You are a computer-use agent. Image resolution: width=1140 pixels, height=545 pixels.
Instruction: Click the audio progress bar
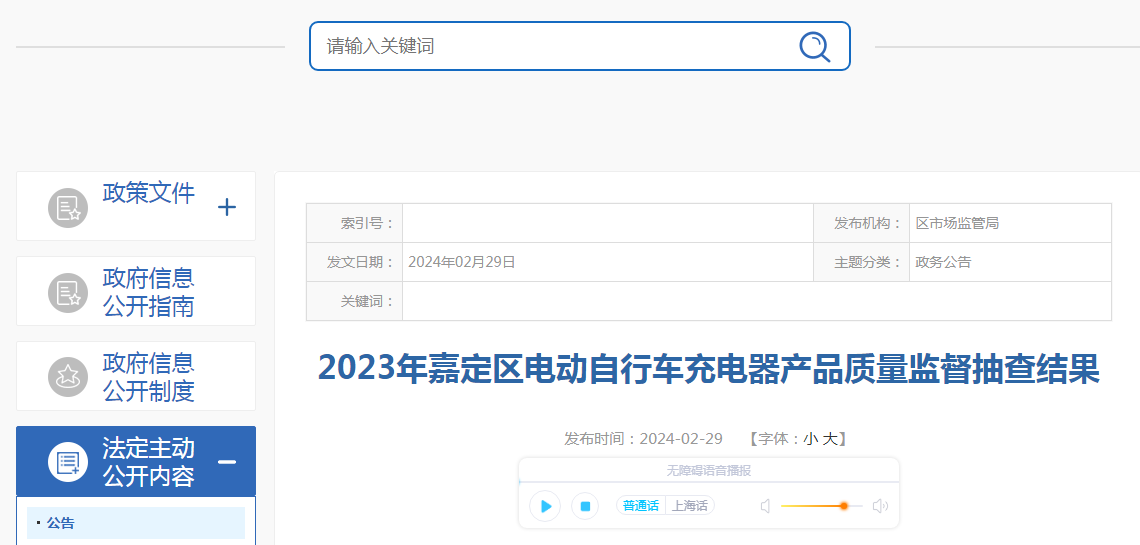click(x=709, y=482)
